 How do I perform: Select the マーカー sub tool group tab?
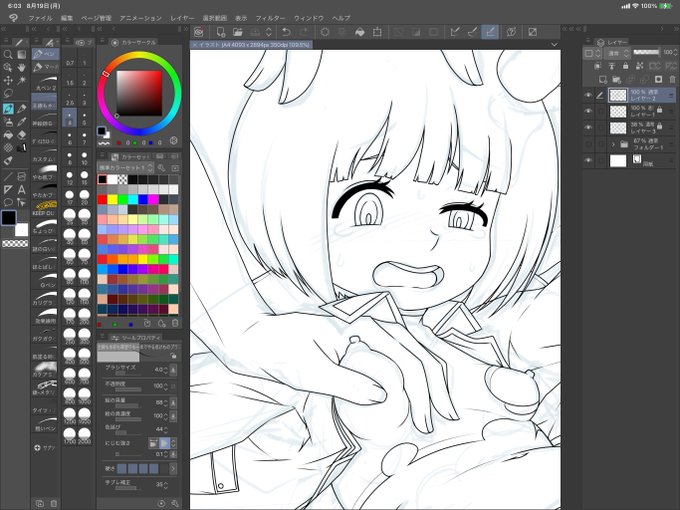[x=45, y=67]
